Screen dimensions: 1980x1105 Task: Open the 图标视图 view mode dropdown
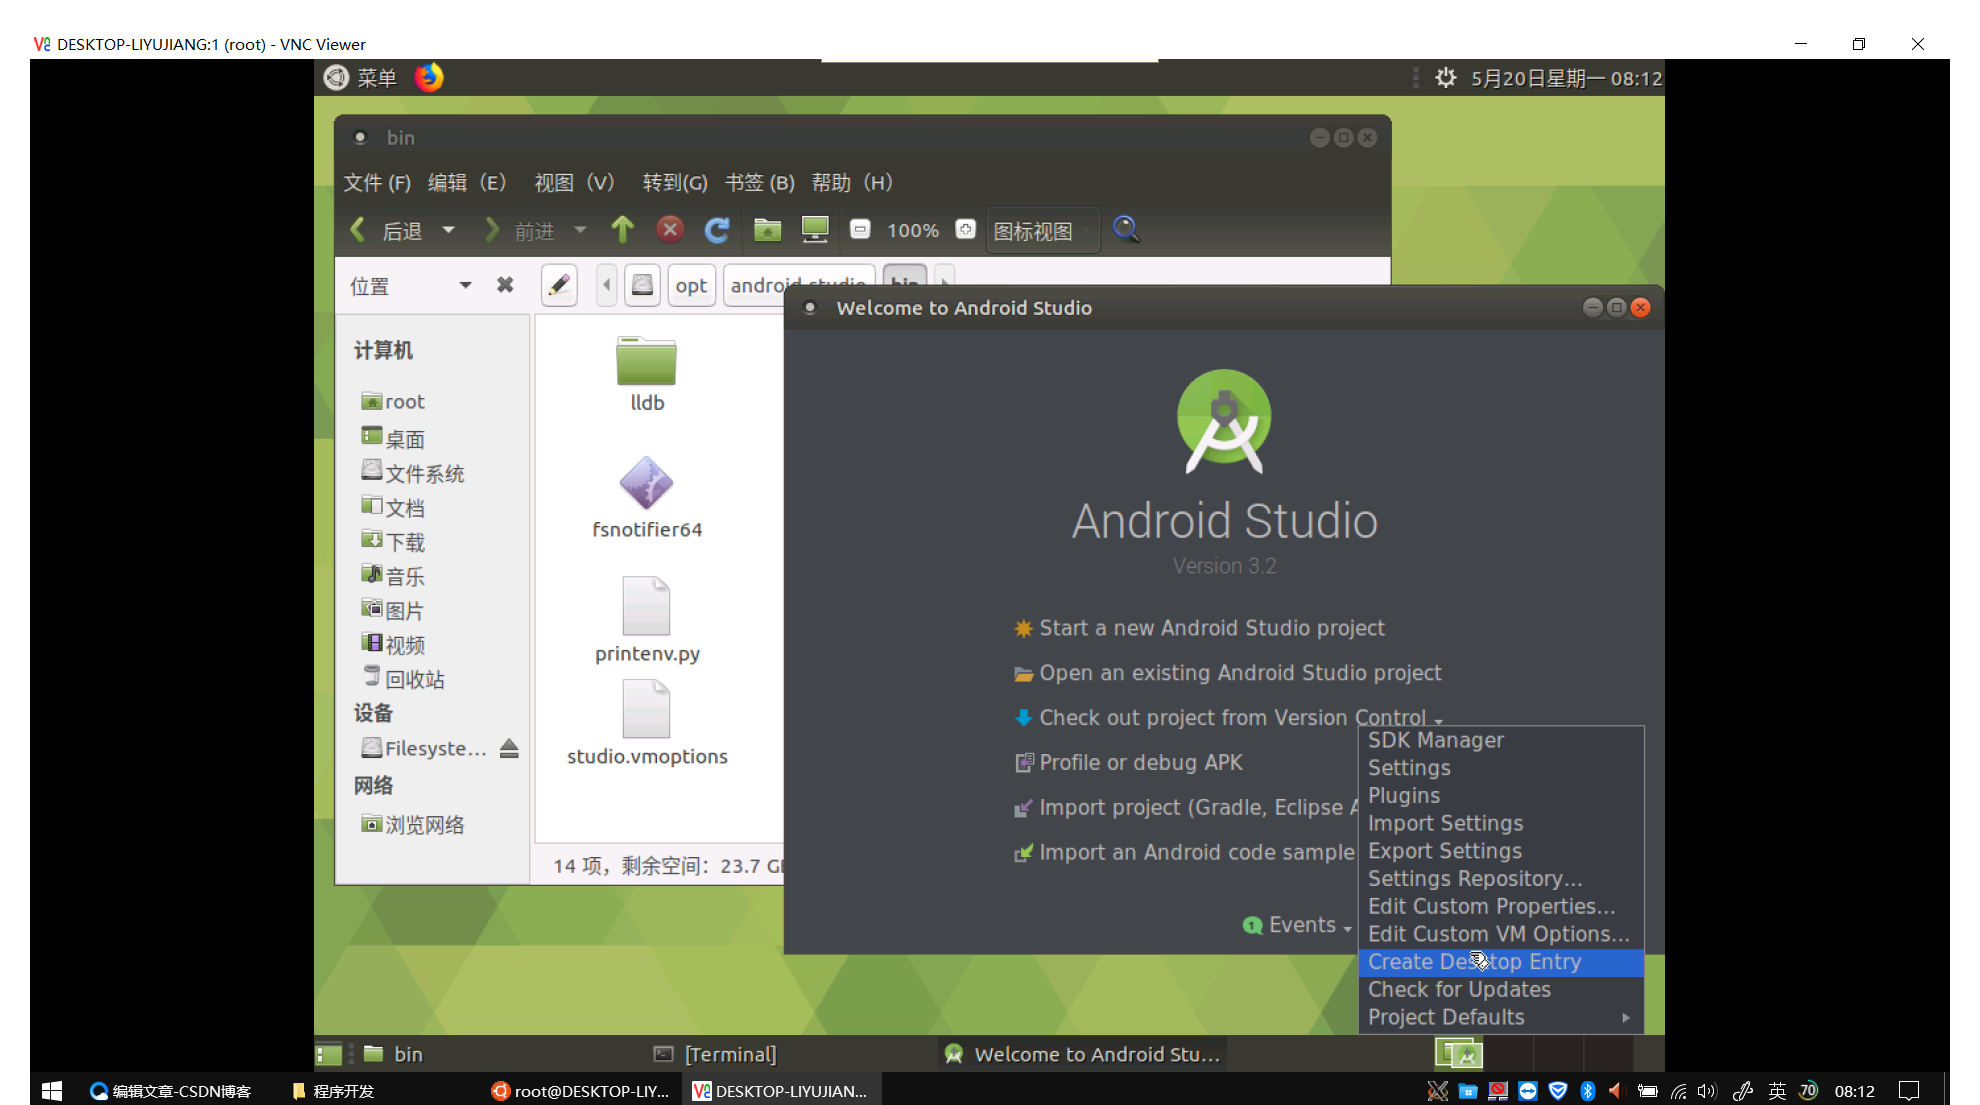pos(1041,231)
